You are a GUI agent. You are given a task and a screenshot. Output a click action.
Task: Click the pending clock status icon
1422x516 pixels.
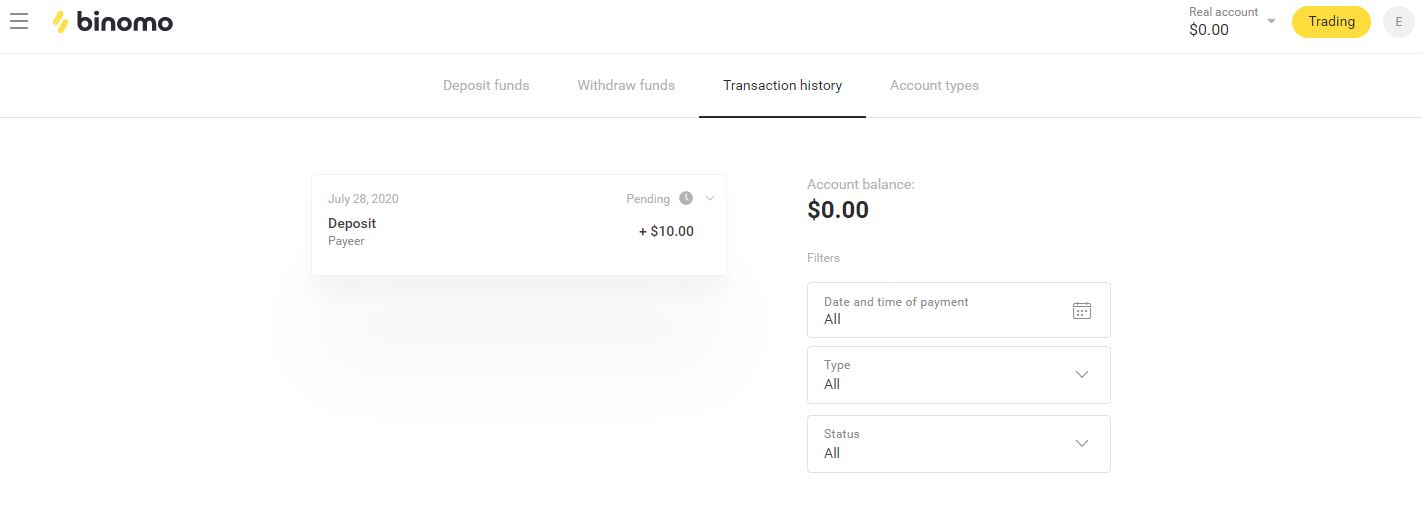(686, 198)
